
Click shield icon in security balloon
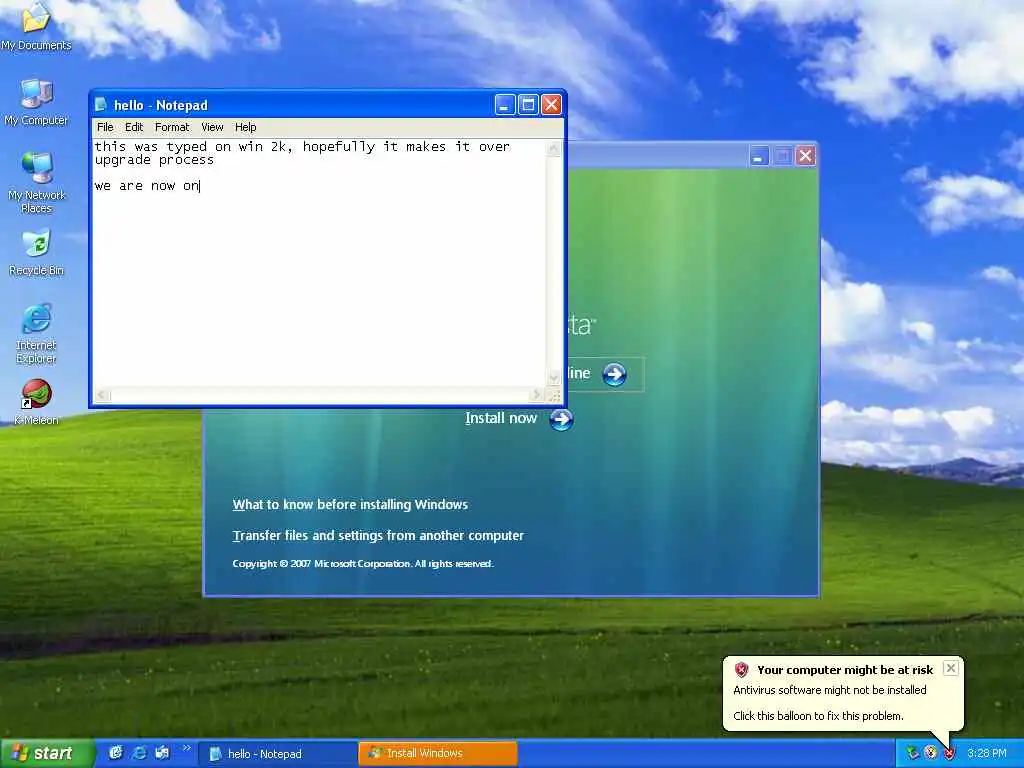pos(741,669)
